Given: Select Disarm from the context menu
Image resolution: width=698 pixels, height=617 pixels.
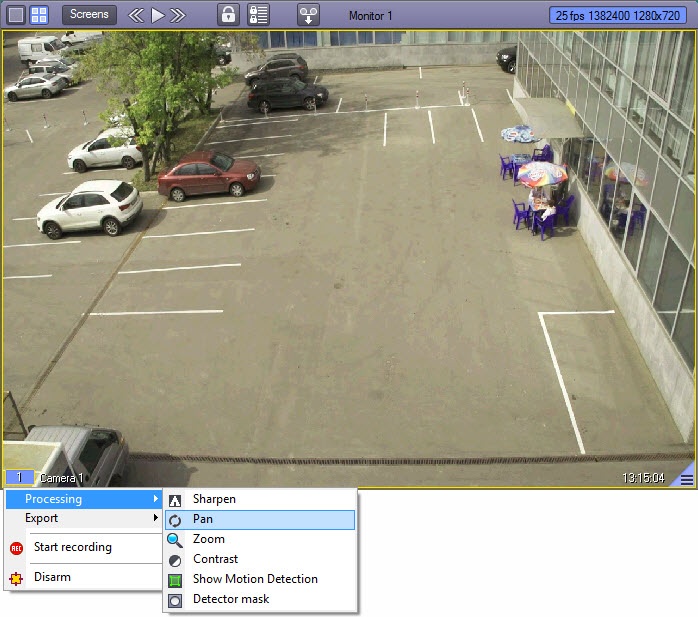Looking at the screenshot, I should click(52, 577).
